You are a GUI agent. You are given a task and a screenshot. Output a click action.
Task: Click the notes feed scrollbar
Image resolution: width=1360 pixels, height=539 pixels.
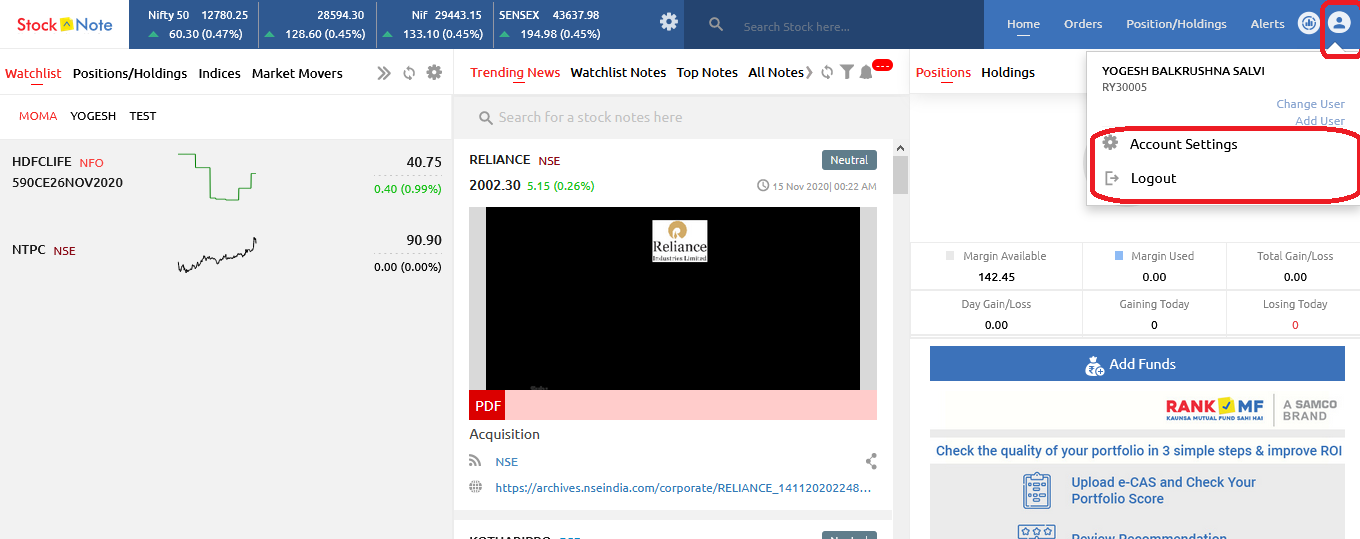[900, 175]
